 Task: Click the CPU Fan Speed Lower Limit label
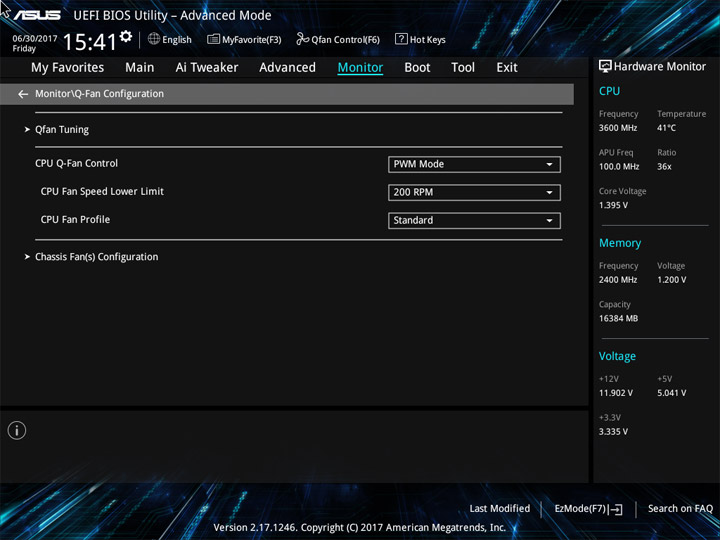click(x=102, y=191)
